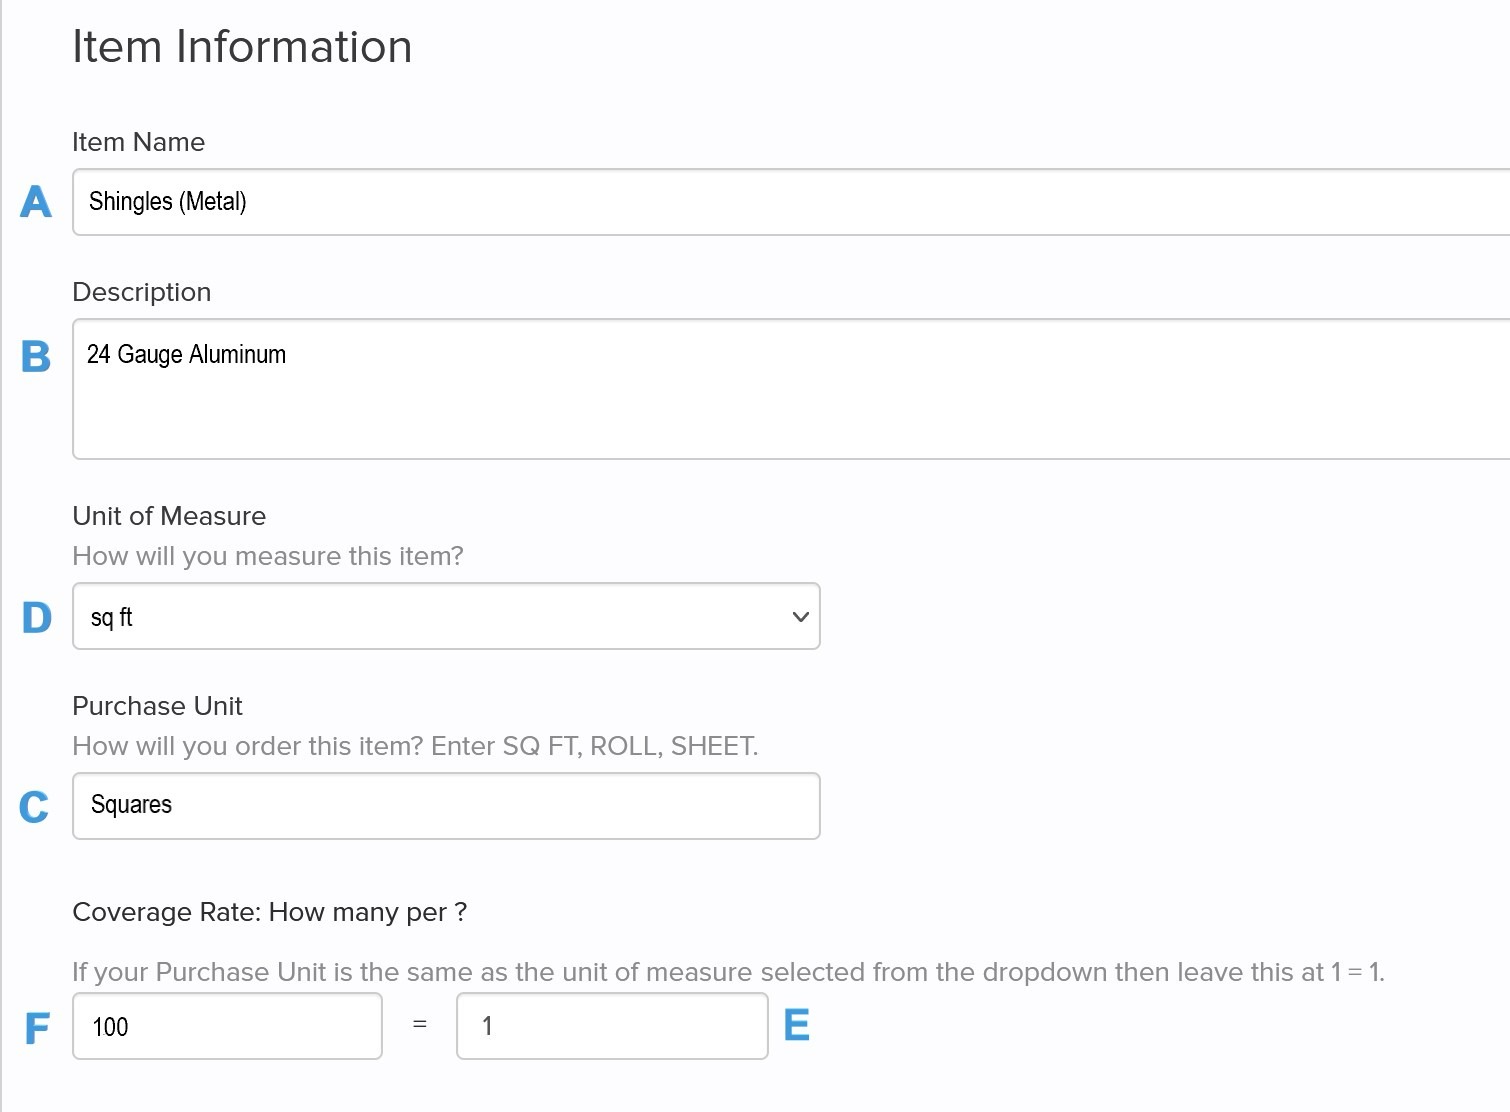This screenshot has height=1112, width=1510.
Task: Click the blue letter A marker
Action: tap(36, 202)
